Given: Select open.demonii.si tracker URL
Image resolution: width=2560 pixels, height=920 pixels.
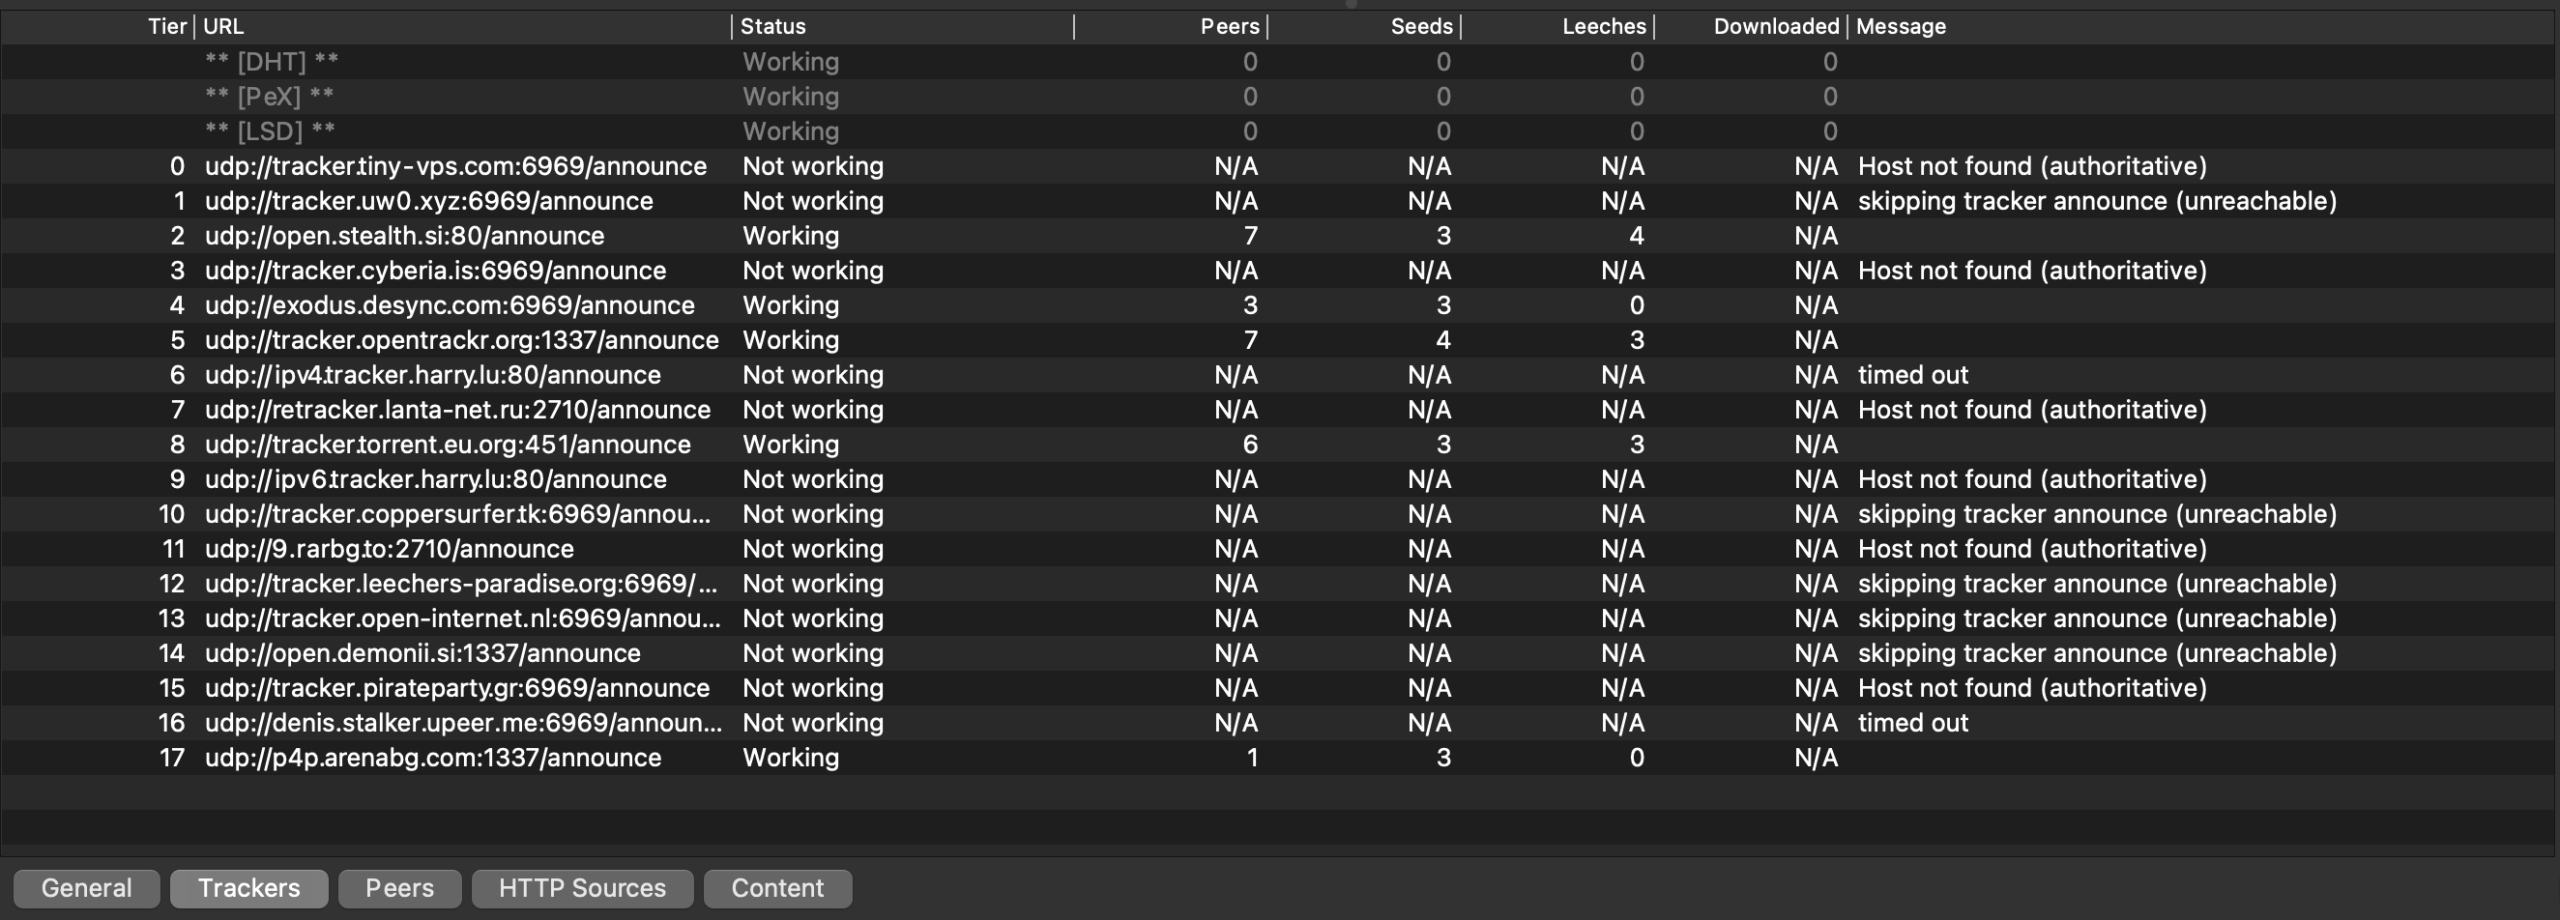Looking at the screenshot, I should (423, 653).
